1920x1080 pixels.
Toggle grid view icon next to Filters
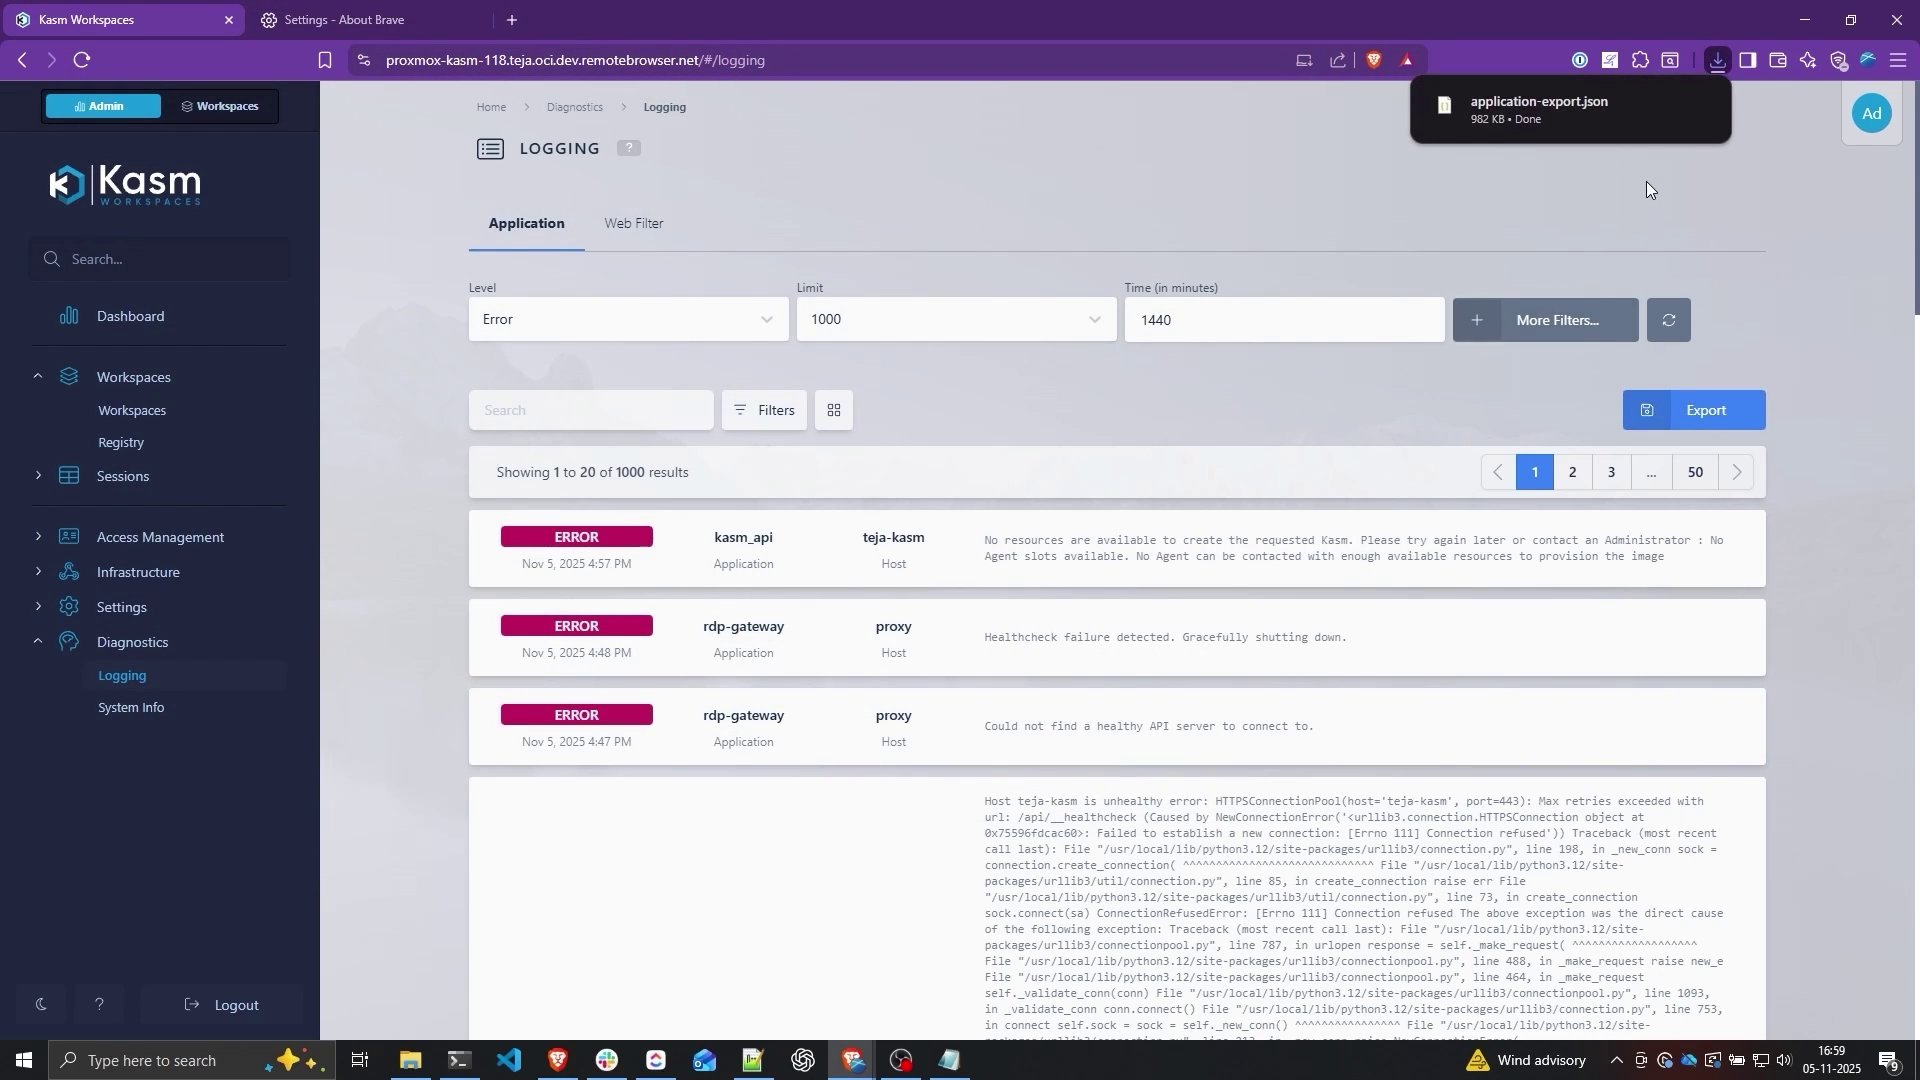(833, 410)
